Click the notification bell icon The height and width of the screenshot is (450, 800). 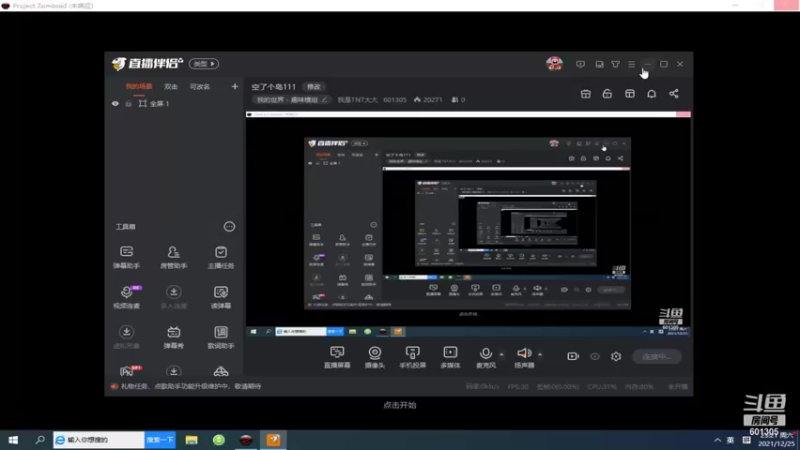click(652, 94)
